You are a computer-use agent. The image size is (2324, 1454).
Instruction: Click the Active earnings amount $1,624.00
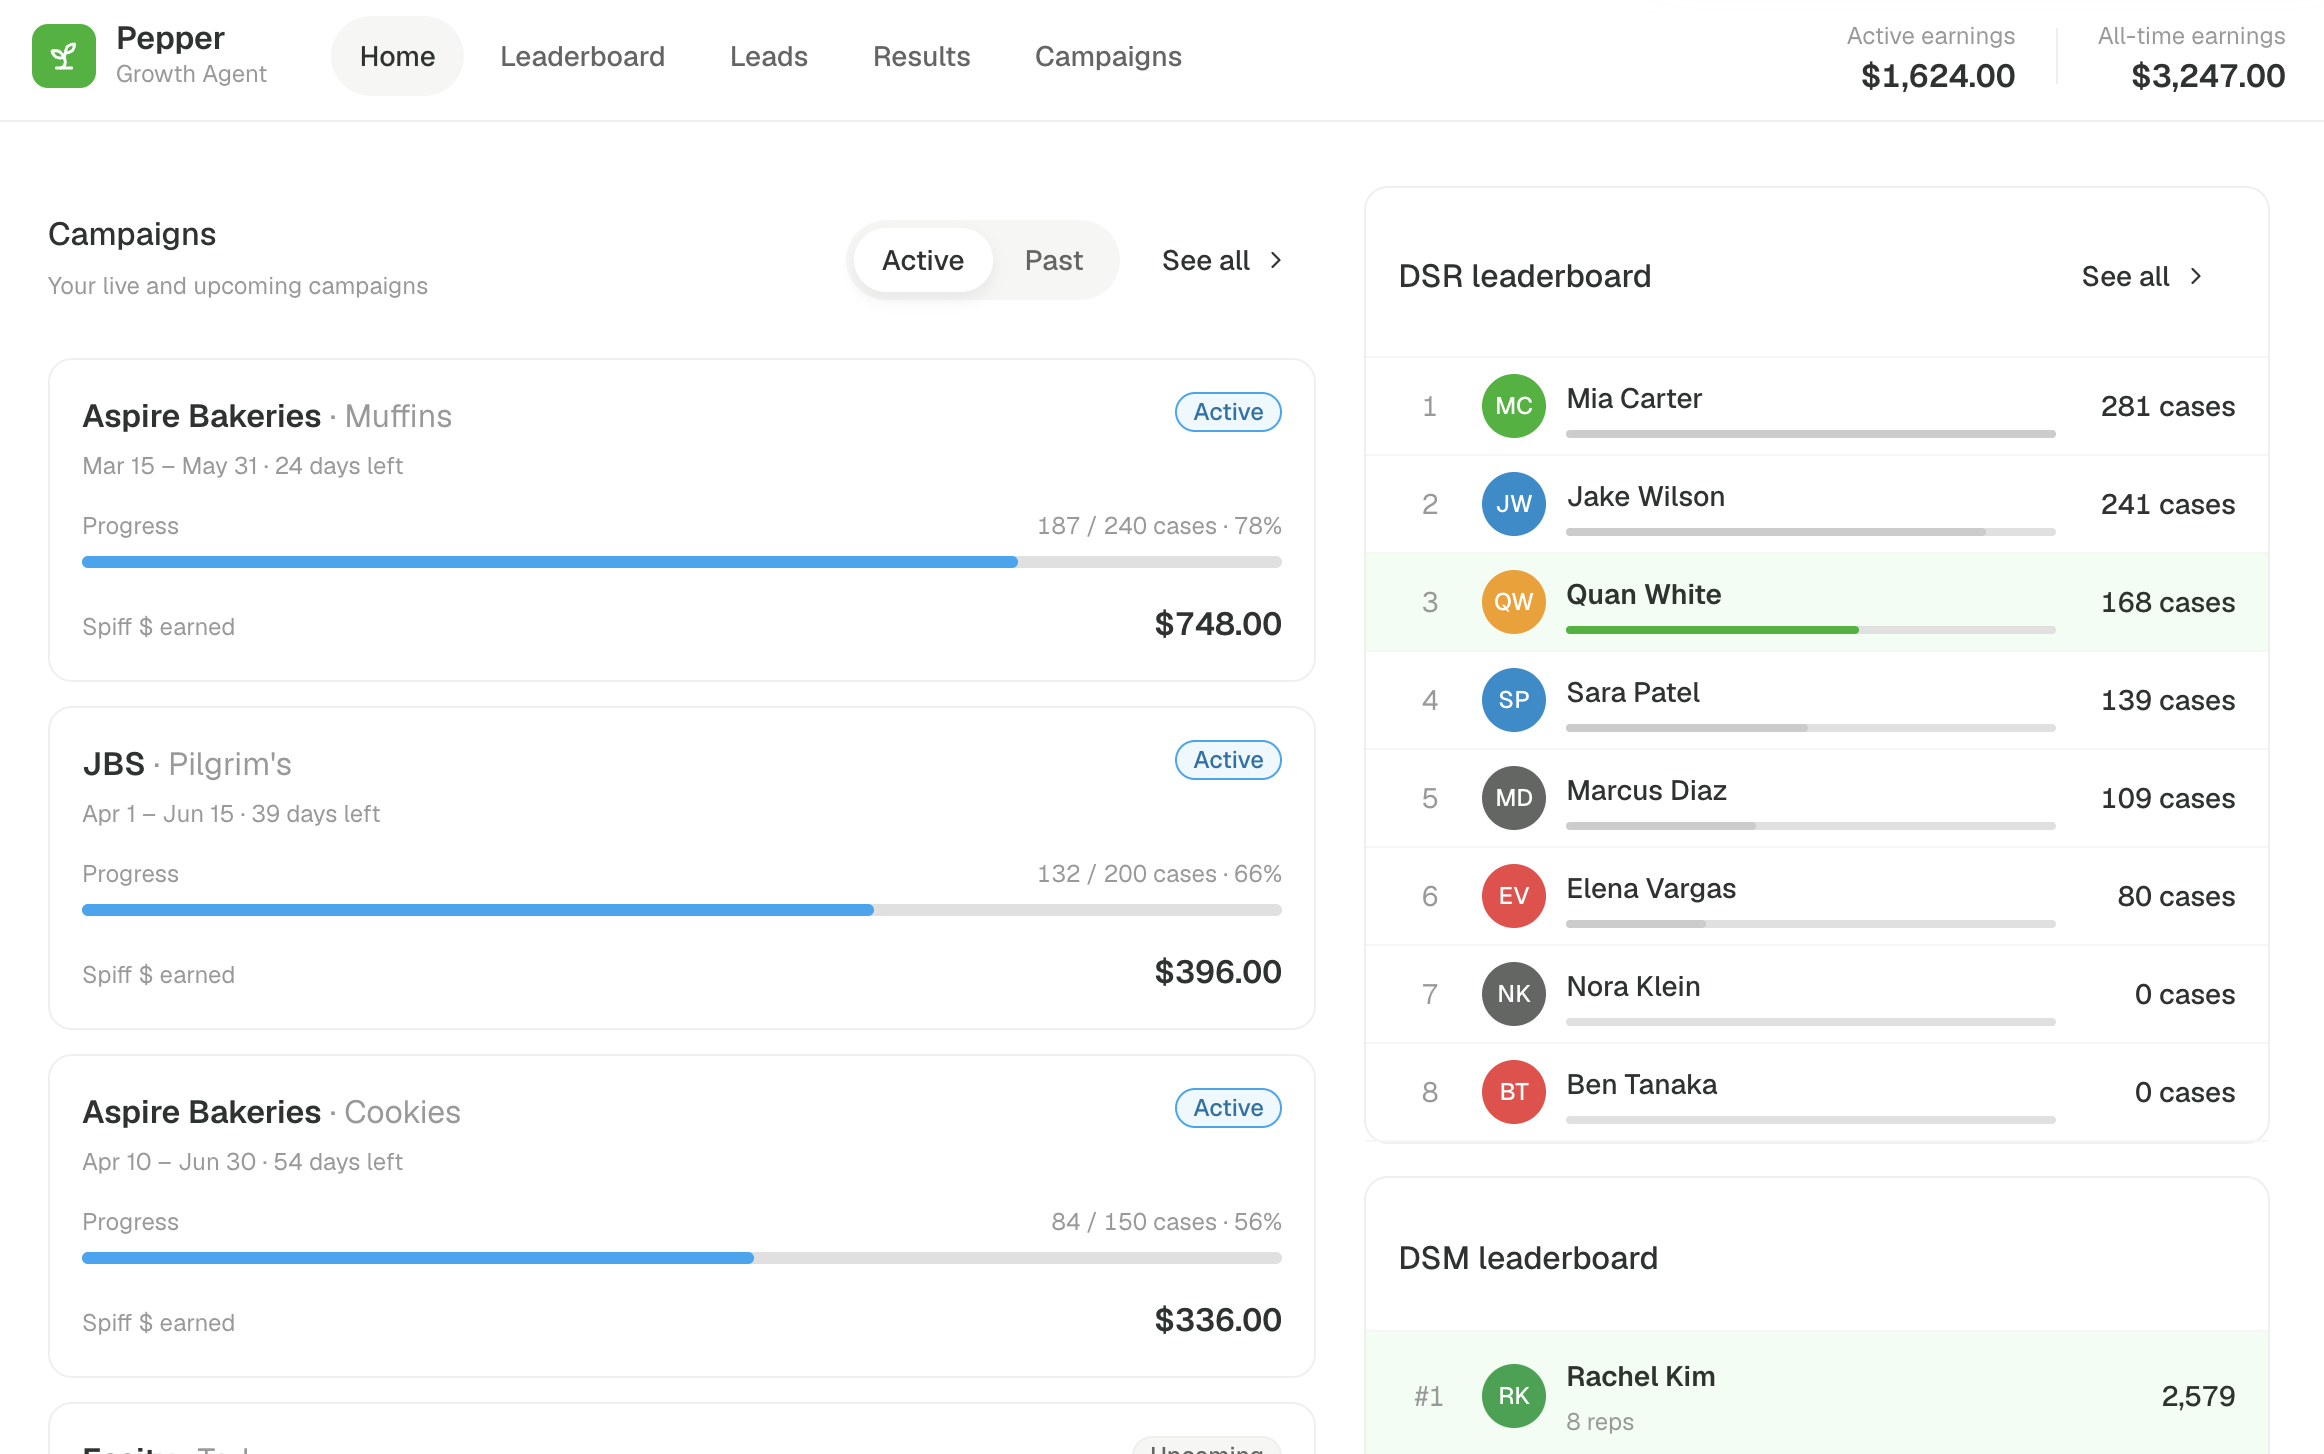[1937, 76]
